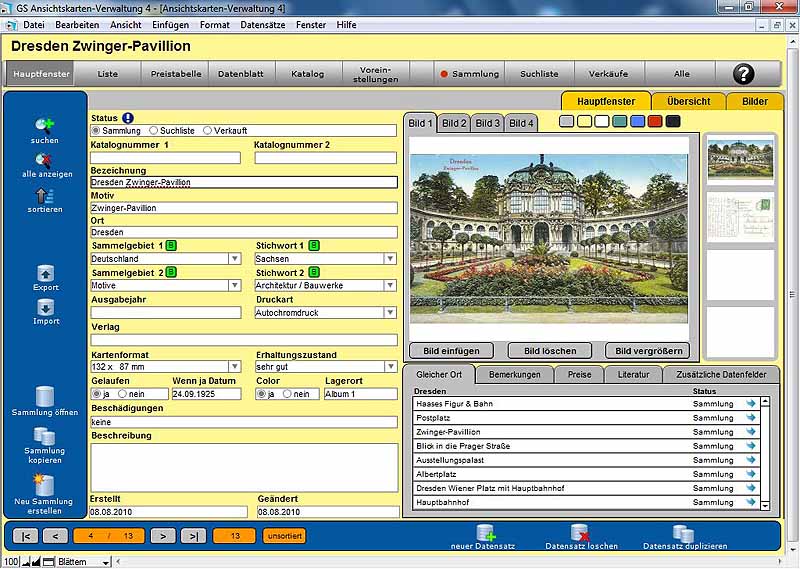Go to first record button
This screenshot has width=800, height=569.
tap(26, 536)
